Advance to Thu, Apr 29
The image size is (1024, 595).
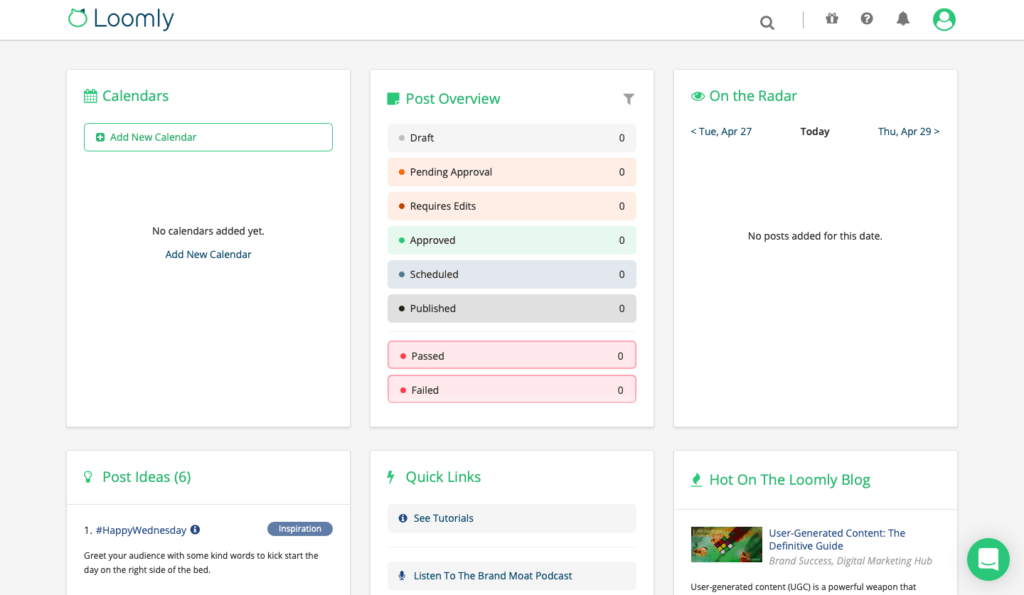coord(908,131)
